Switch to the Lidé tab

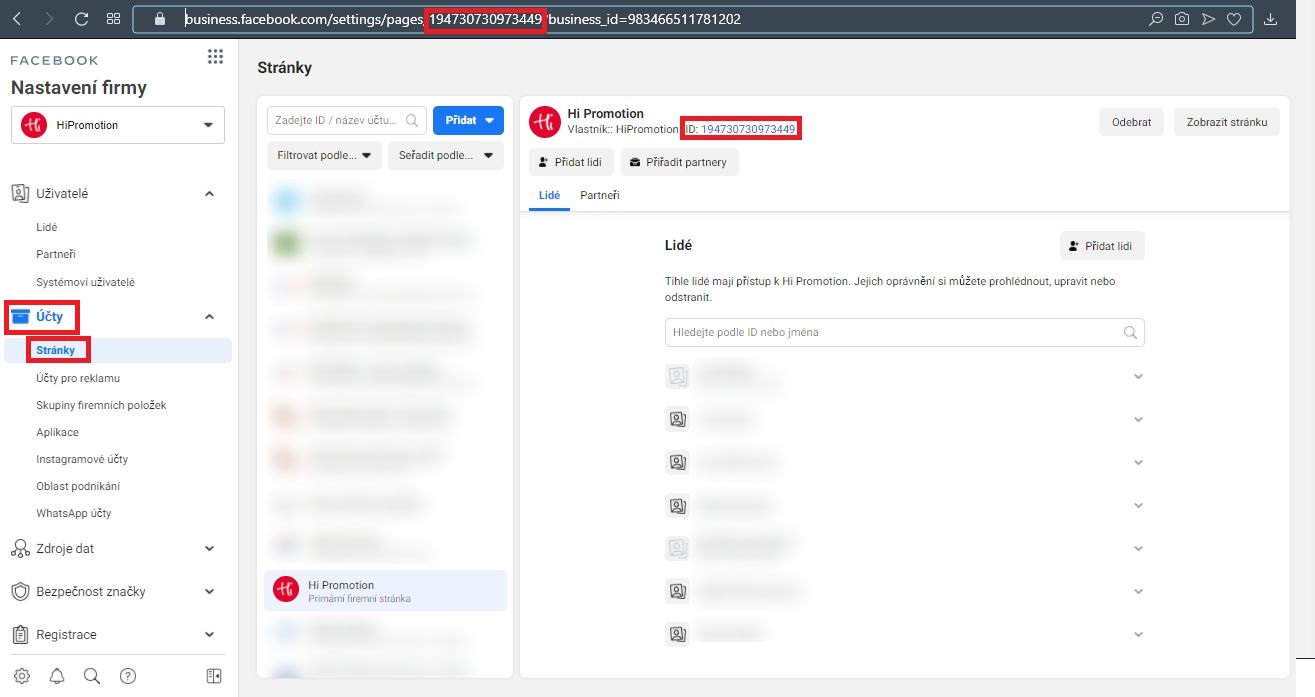point(549,195)
